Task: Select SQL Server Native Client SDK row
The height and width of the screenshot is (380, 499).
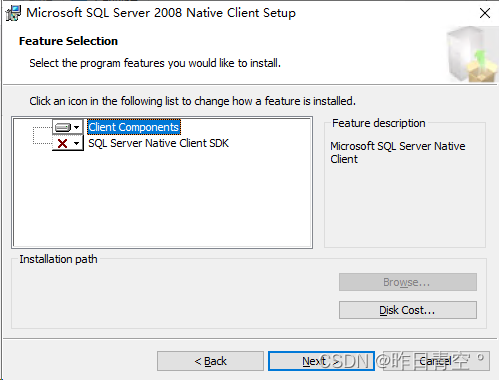Action: pos(158,143)
